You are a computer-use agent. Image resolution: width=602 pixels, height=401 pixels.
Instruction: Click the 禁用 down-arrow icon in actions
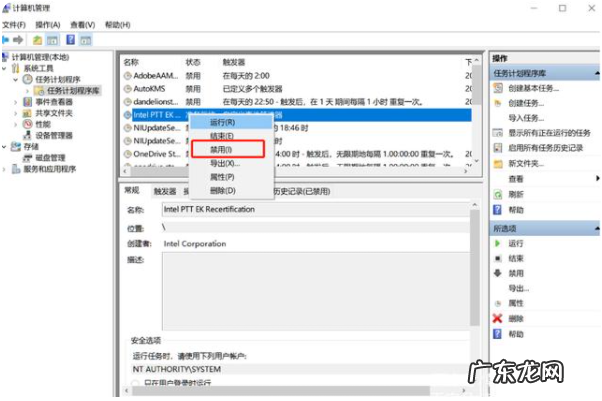coord(498,273)
